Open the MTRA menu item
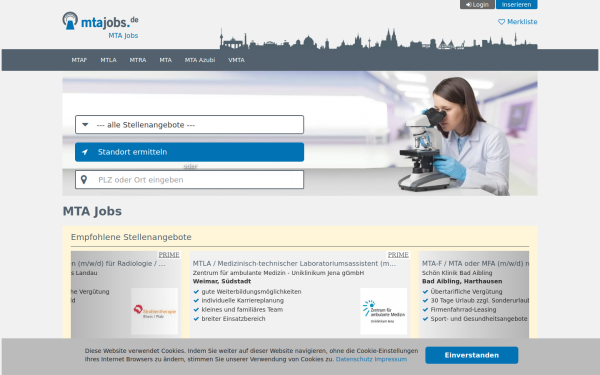The height and width of the screenshot is (375, 600). [138, 60]
